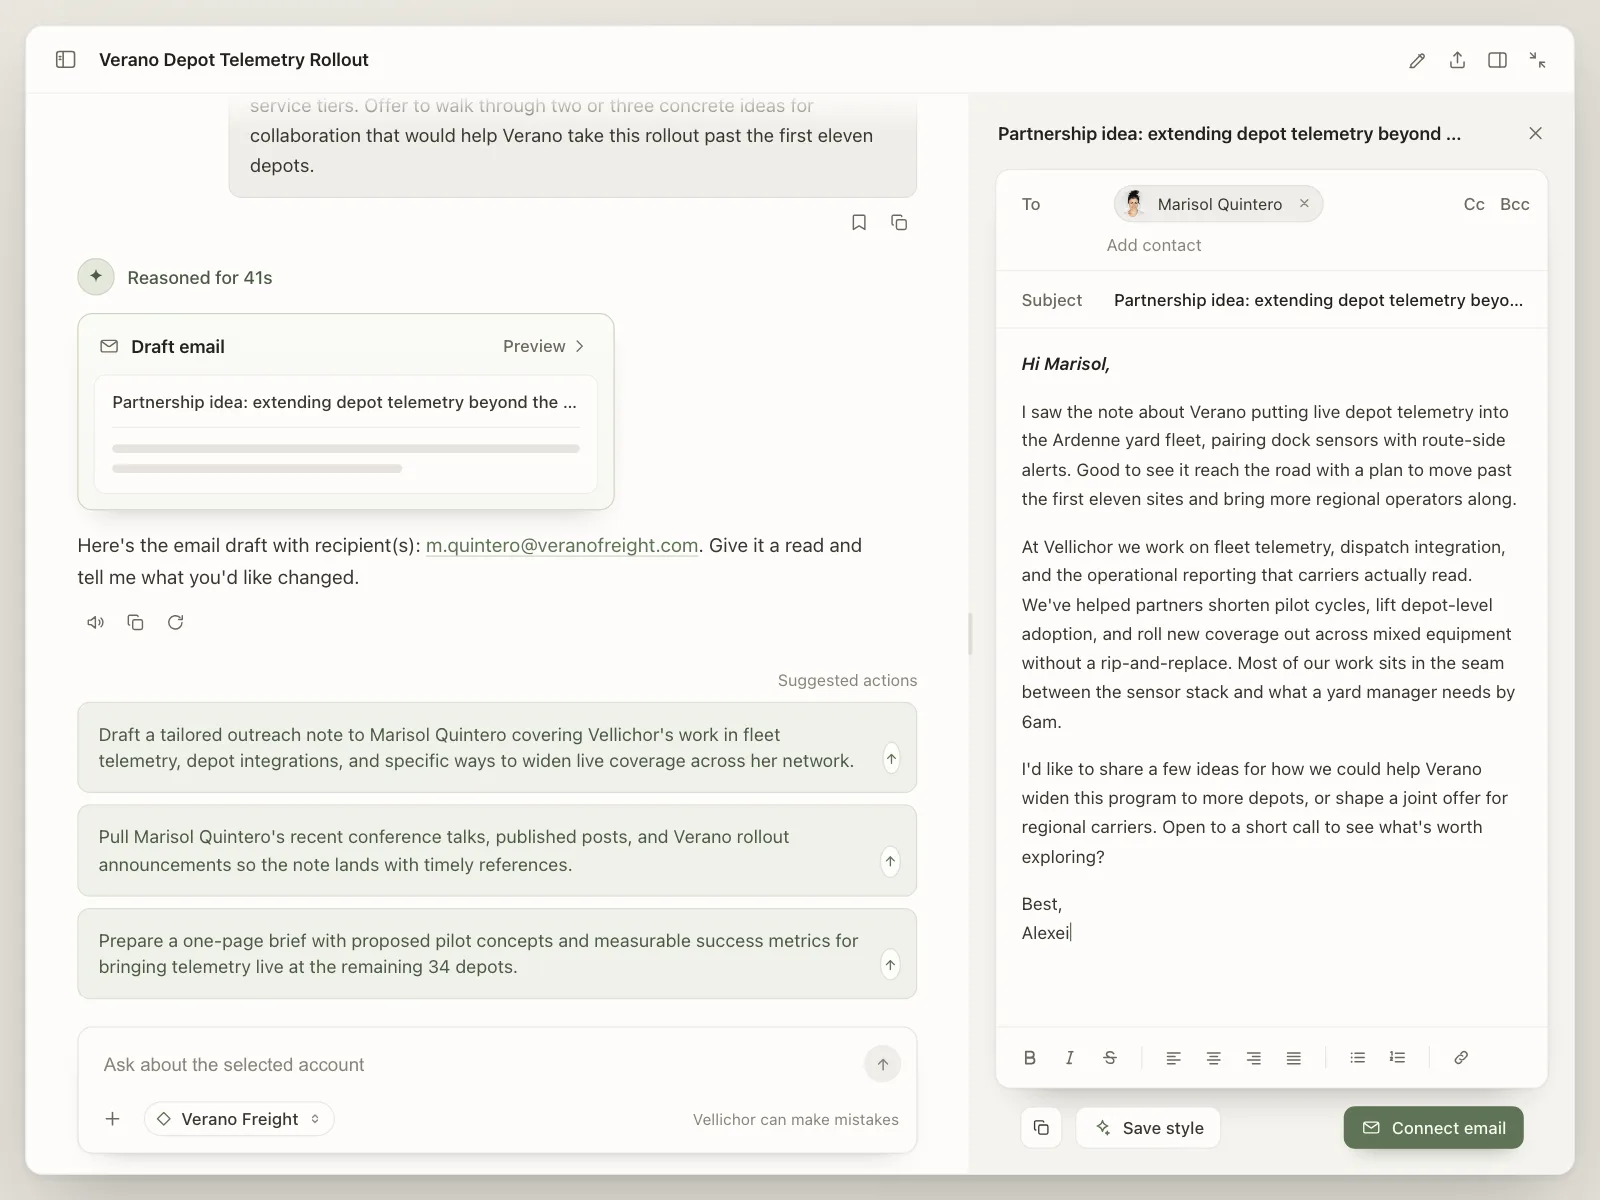
Task: Click the Connect email button
Action: point(1433,1128)
